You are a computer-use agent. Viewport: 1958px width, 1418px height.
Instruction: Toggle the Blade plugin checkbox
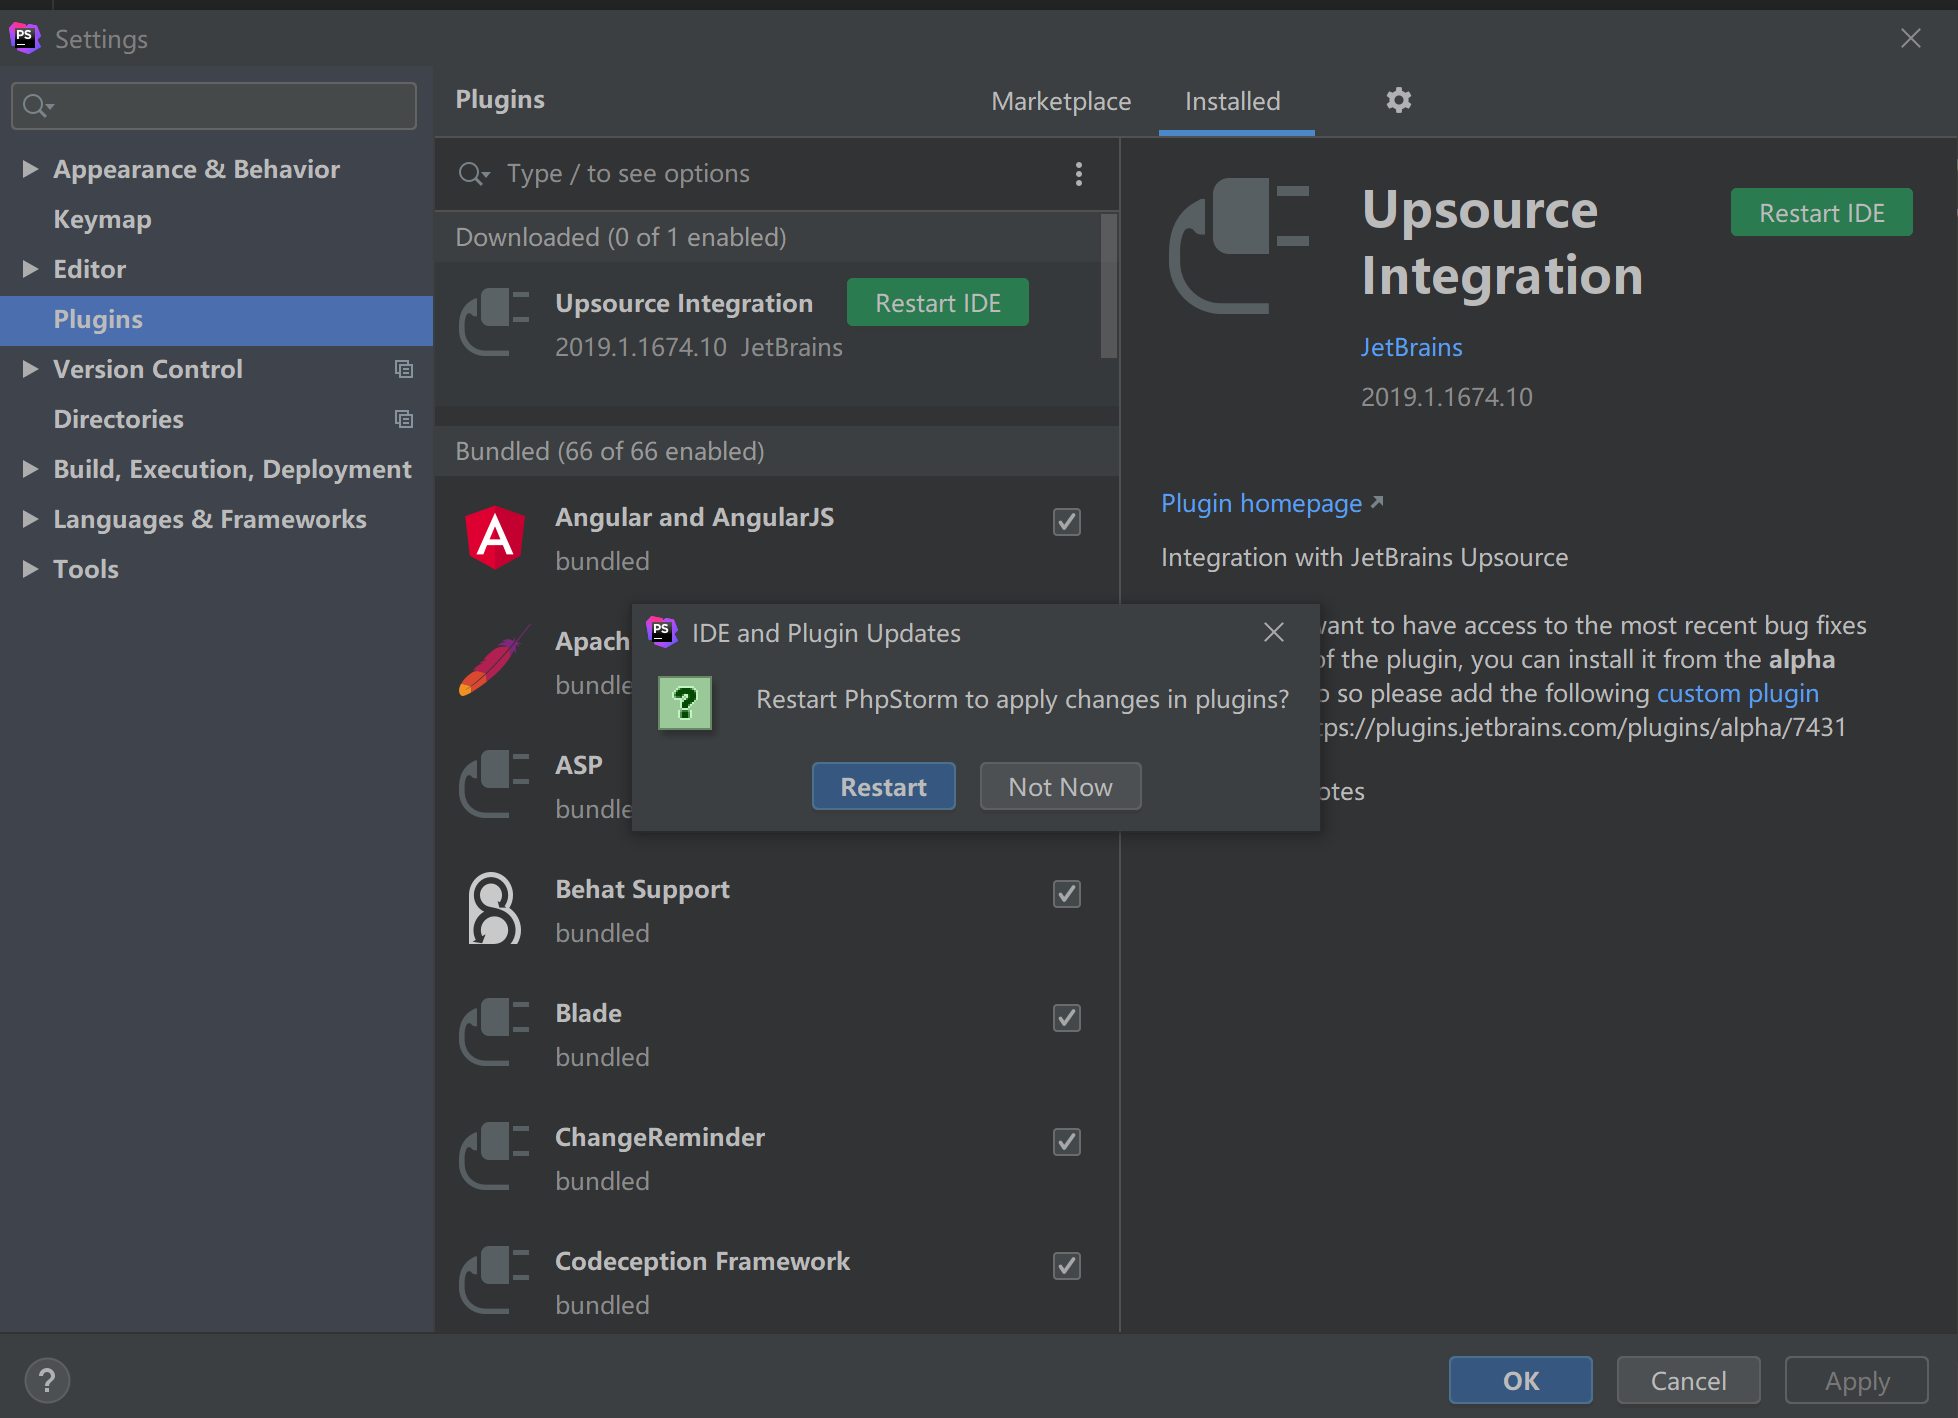1067,1017
